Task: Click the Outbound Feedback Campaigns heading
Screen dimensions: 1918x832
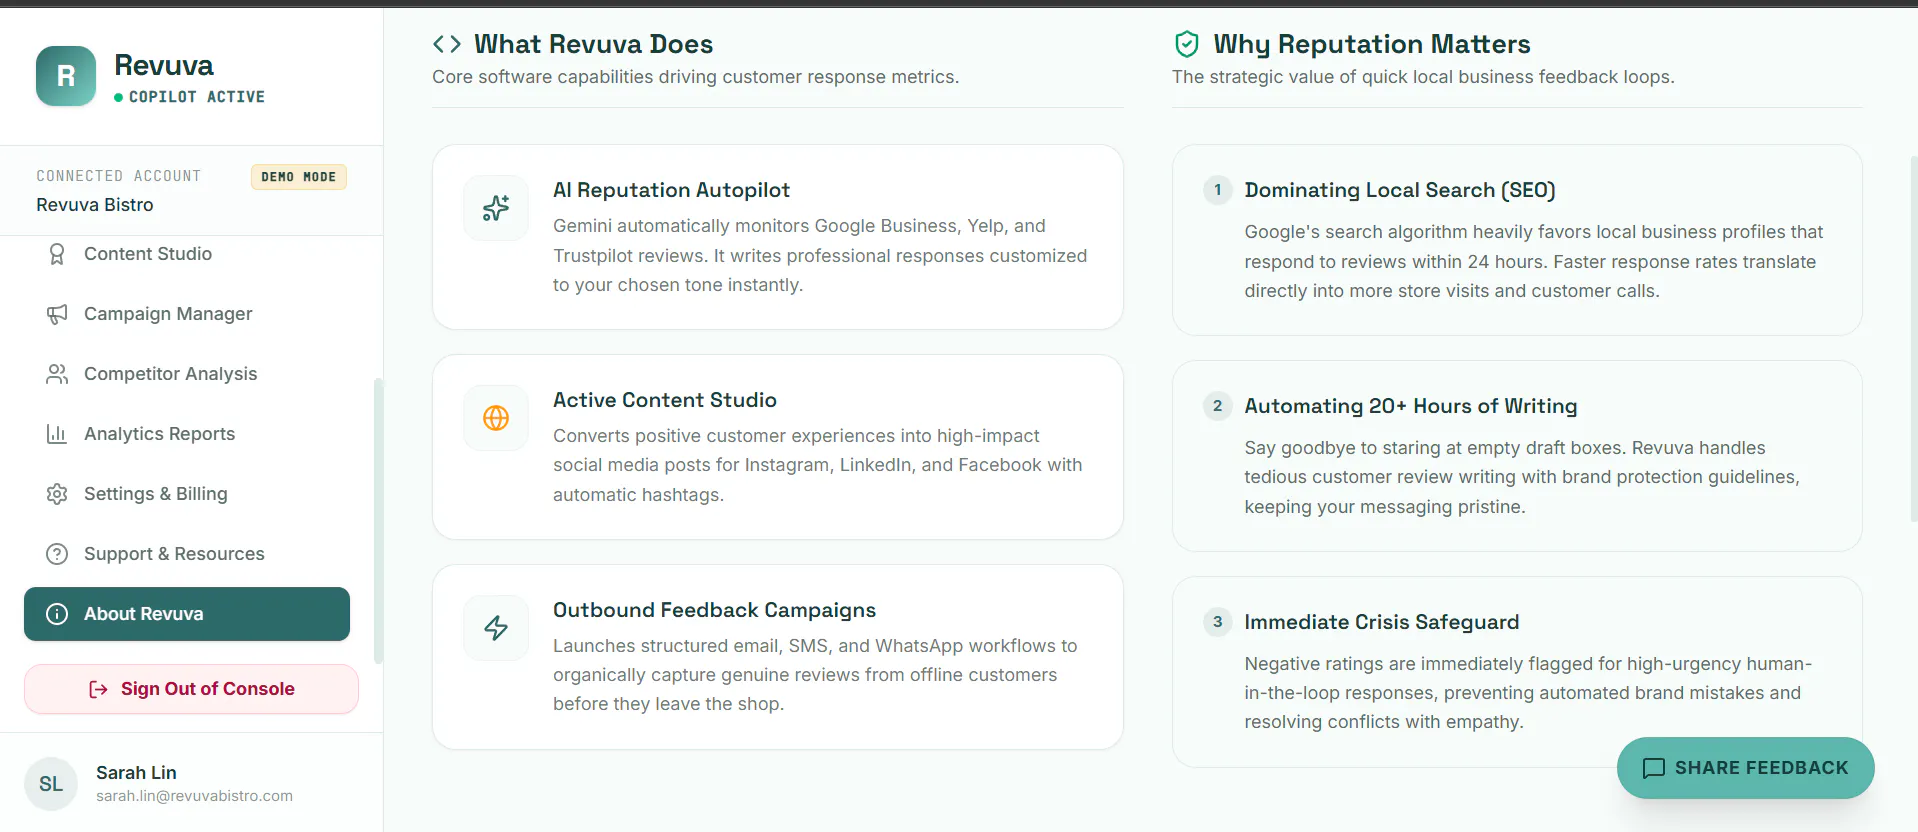Action: [x=714, y=610]
